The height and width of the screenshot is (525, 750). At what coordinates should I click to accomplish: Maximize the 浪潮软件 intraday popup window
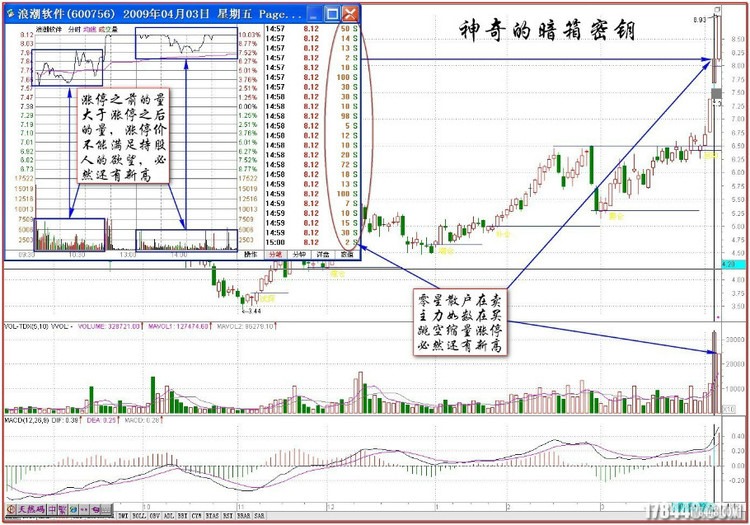point(332,14)
